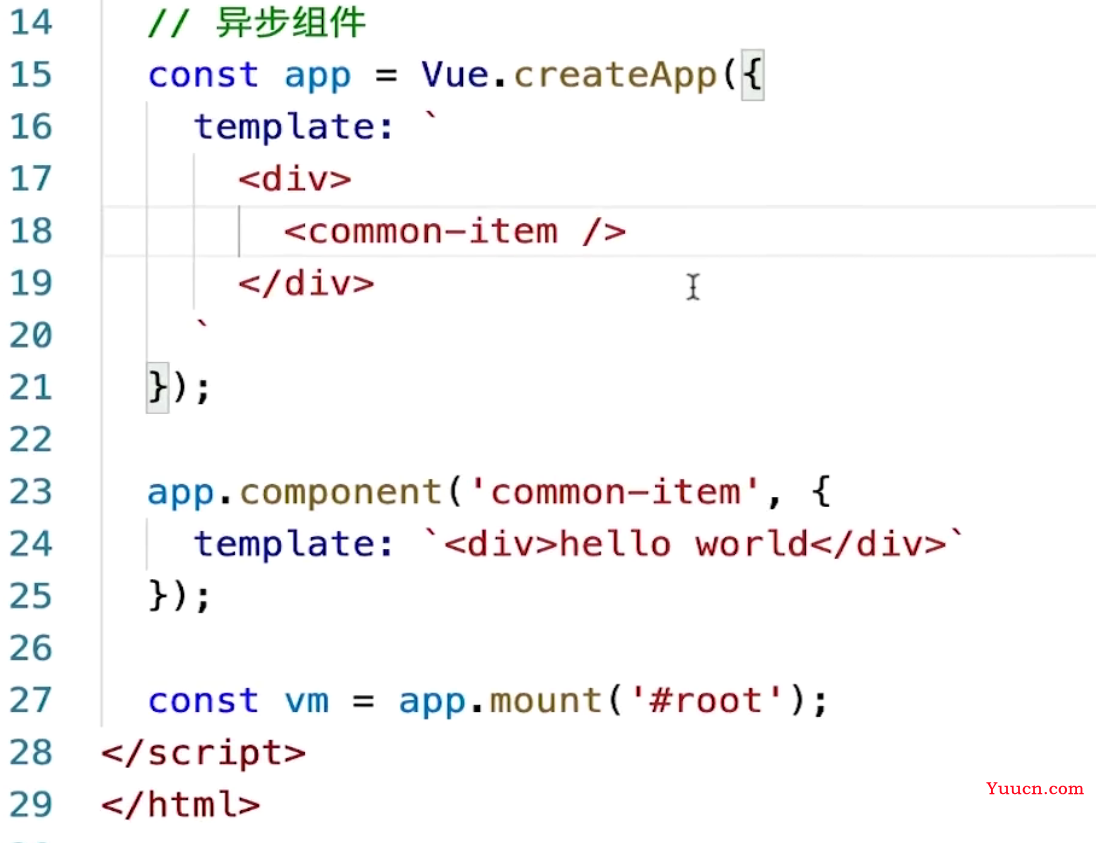The width and height of the screenshot is (1096, 843).
Task: Click the Vue identifier on line 15
Action: click(455, 74)
